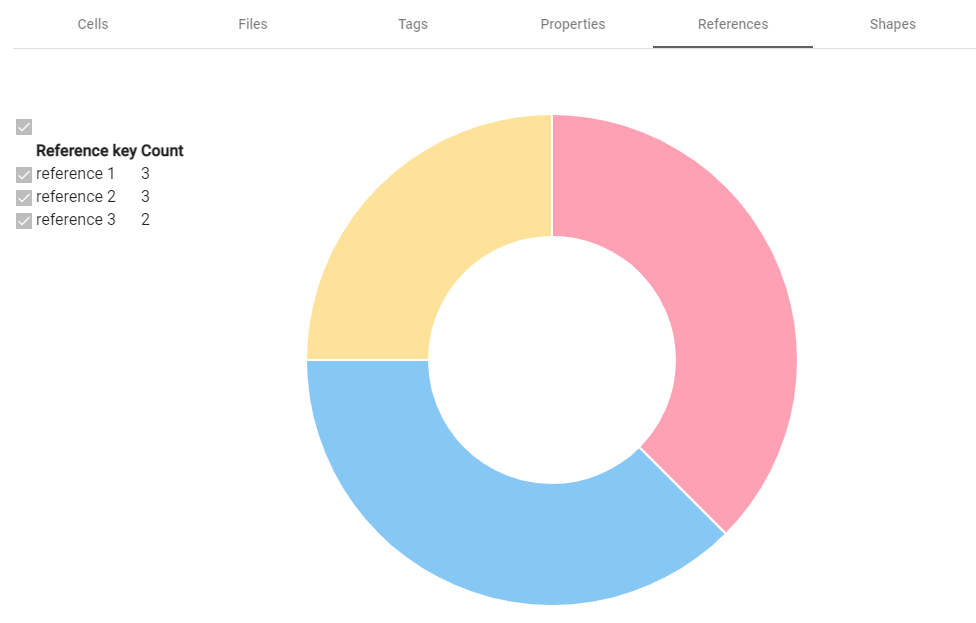Switch to the Cells tab
The height and width of the screenshot is (623, 976).
(x=92, y=24)
